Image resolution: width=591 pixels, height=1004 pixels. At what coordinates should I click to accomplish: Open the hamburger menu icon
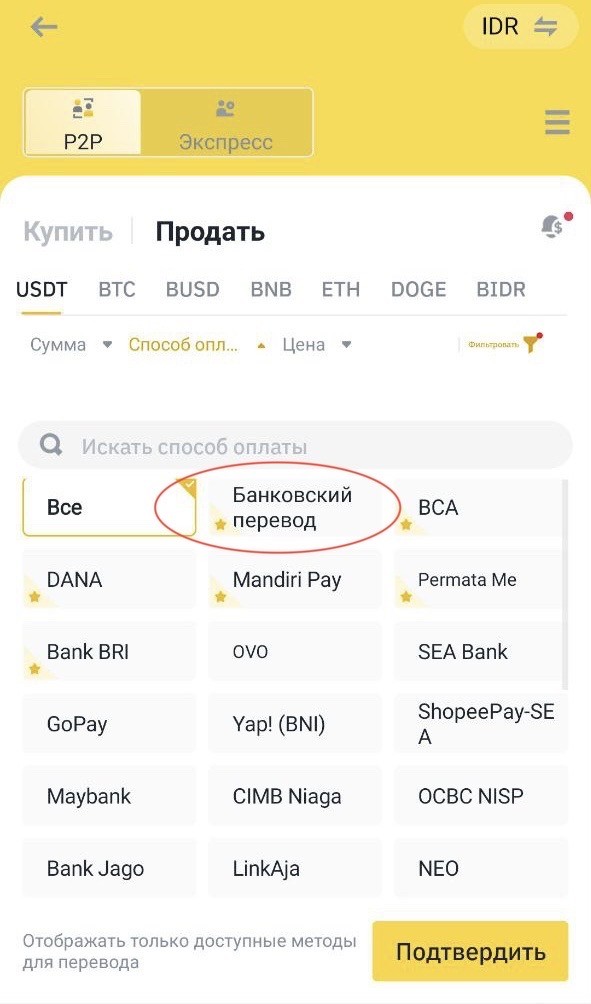click(557, 122)
